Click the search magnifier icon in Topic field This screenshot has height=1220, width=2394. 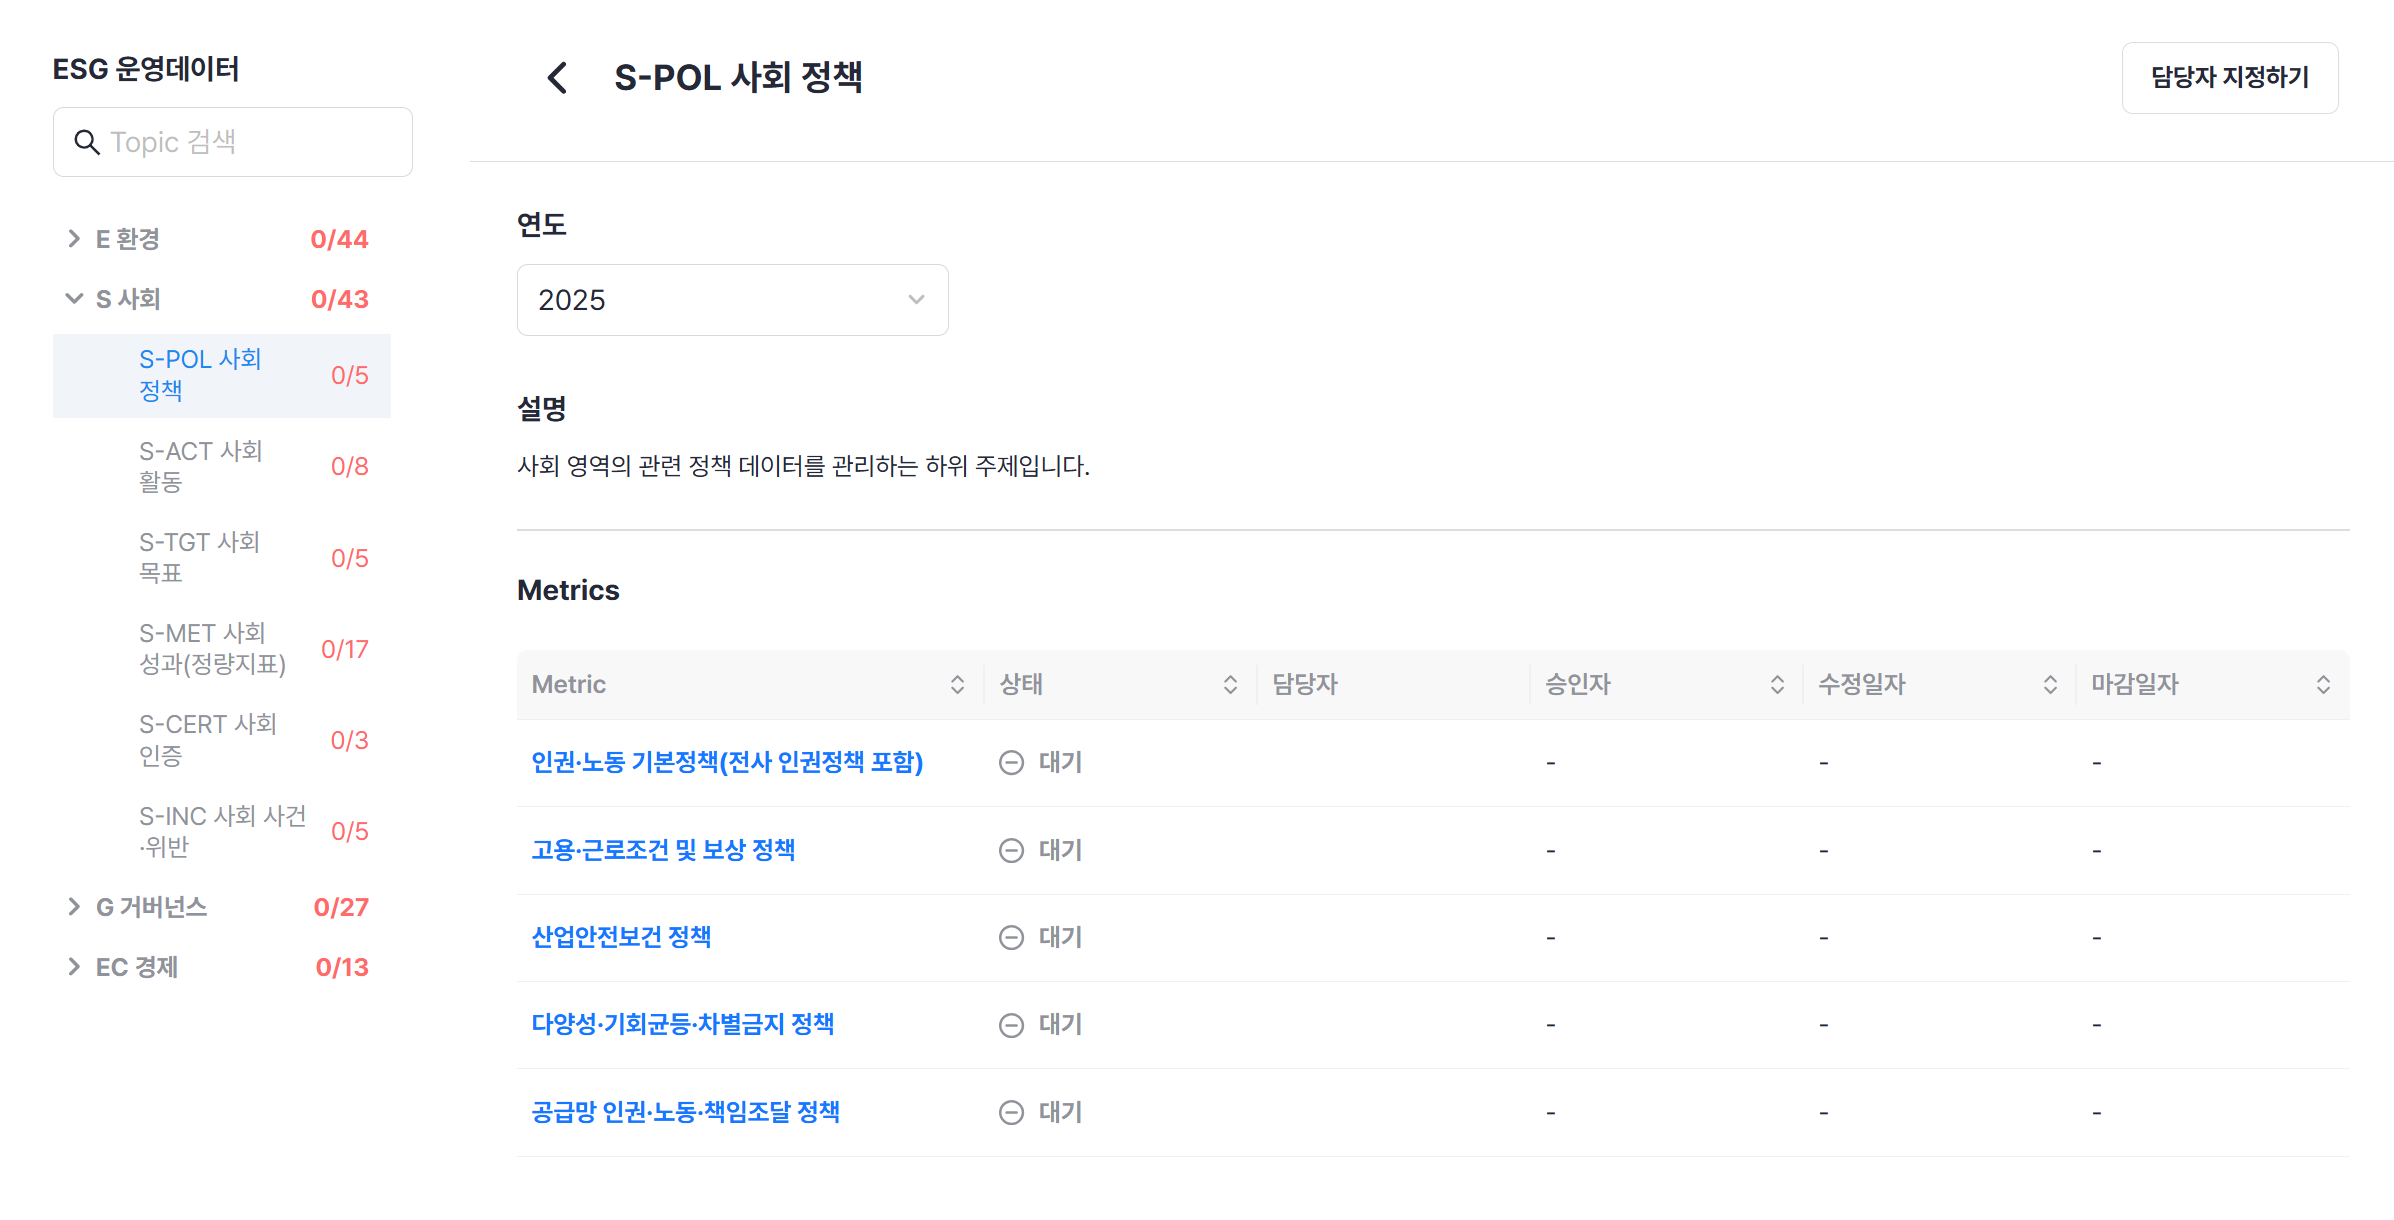point(87,142)
